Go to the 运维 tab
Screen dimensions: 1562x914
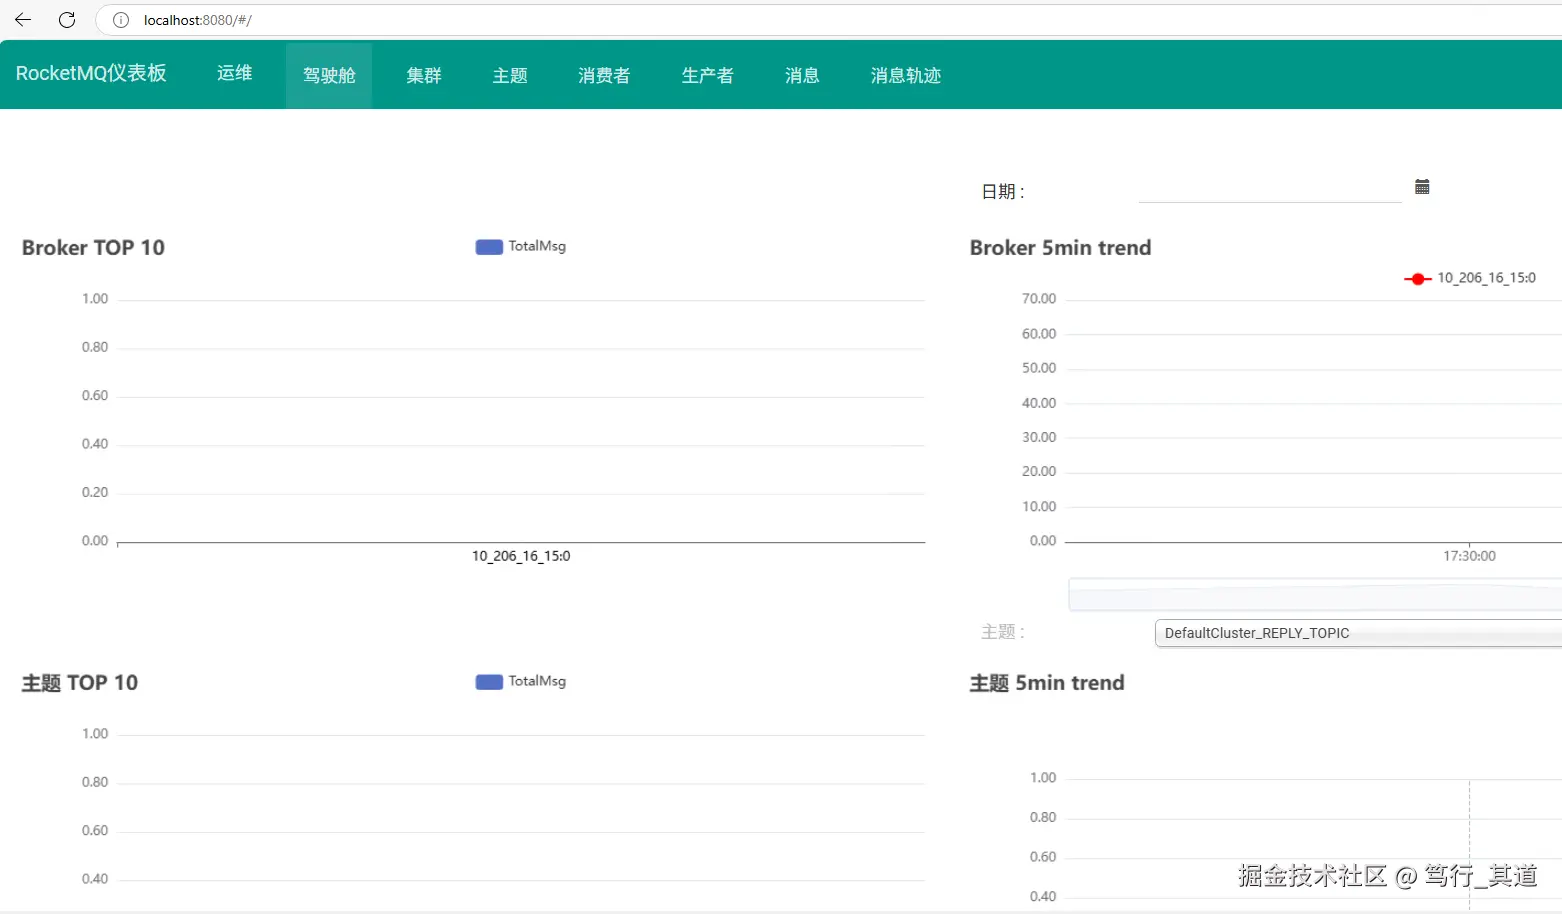pyautogui.click(x=235, y=74)
